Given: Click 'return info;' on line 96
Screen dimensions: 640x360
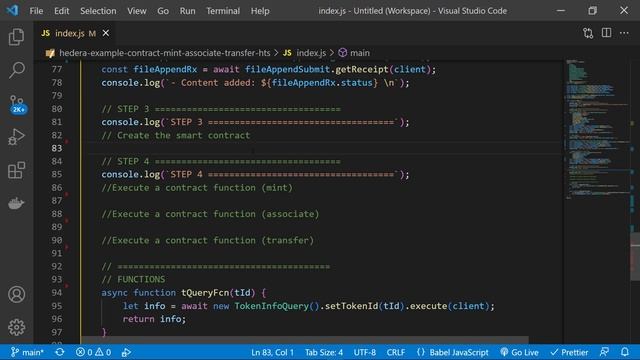Looking at the screenshot, I should (x=154, y=319).
